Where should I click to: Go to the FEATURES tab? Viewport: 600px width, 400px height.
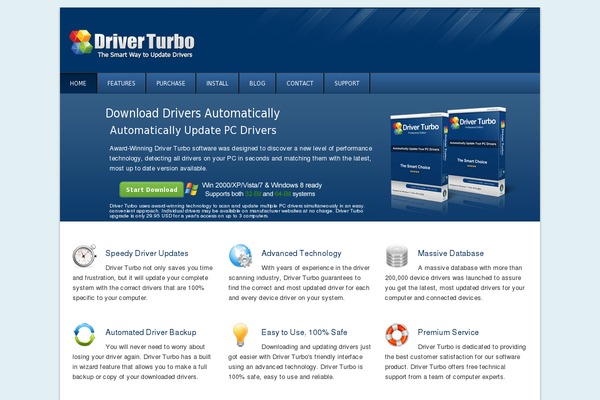coord(121,83)
